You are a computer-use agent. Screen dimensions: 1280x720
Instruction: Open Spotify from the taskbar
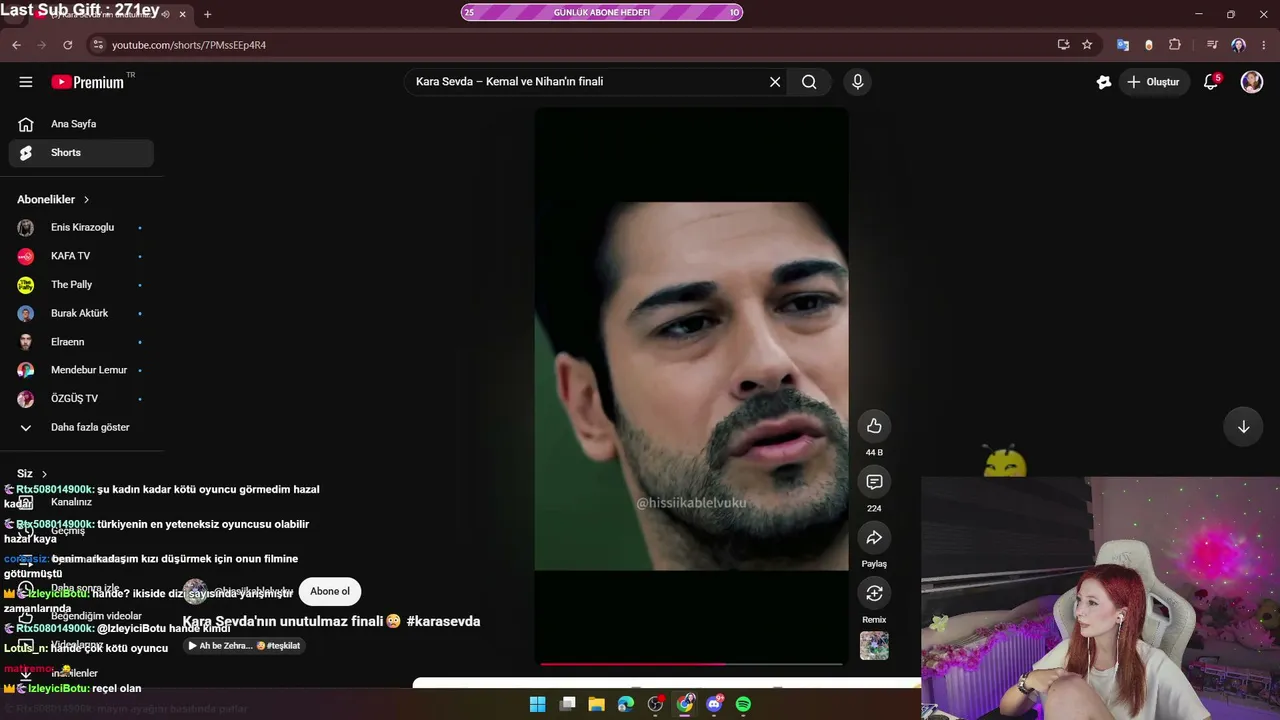click(x=744, y=704)
